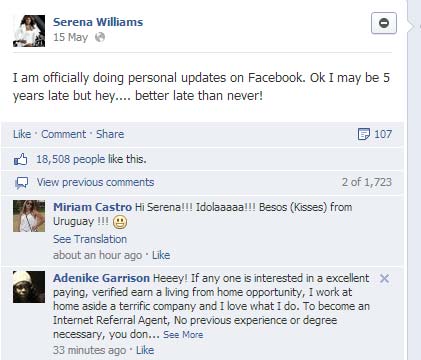
Task: Click the hide post minus icon button
Action: click(x=384, y=23)
